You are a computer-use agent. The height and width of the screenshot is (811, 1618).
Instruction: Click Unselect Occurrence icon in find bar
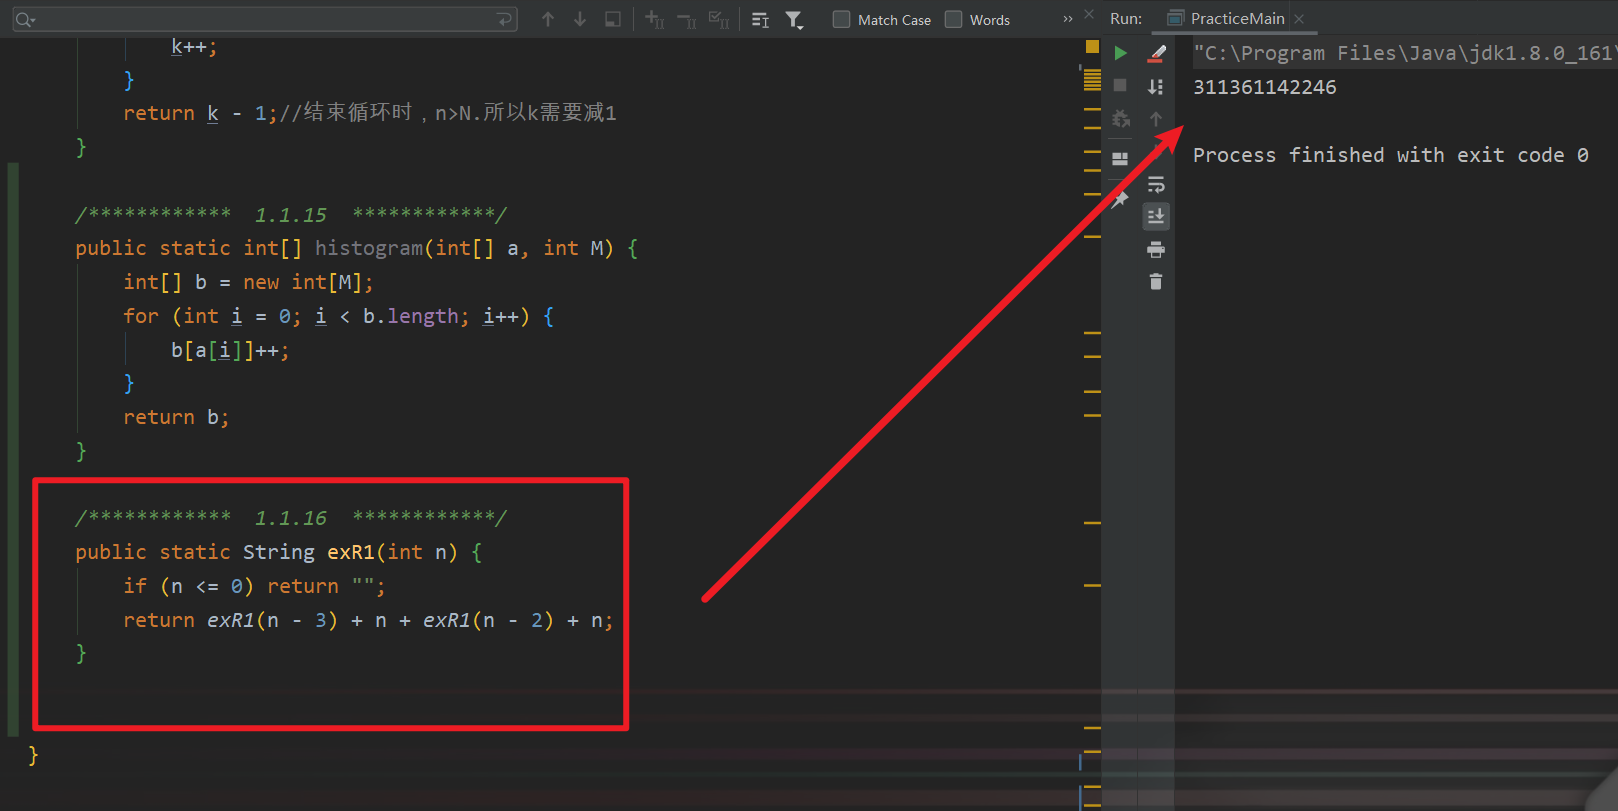tap(687, 19)
